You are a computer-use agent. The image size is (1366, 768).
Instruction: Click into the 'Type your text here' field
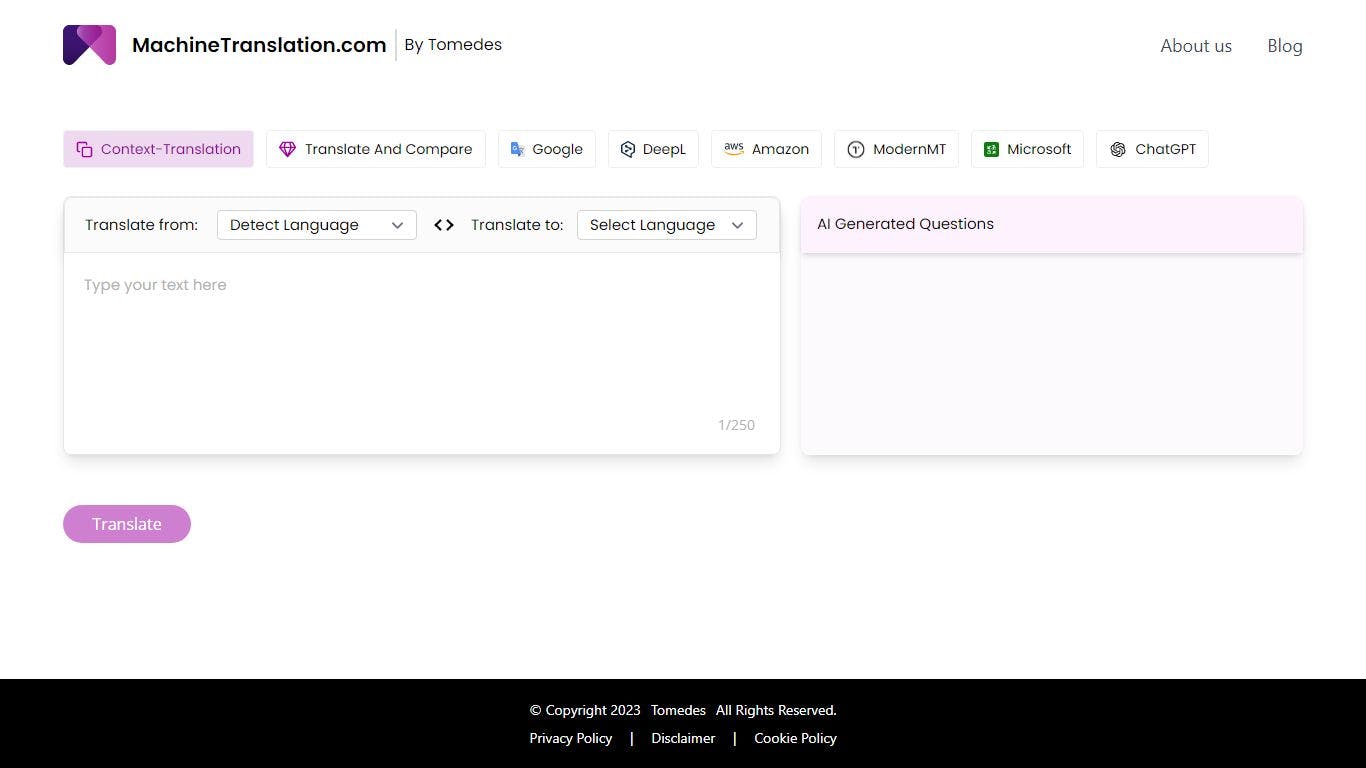pos(420,330)
